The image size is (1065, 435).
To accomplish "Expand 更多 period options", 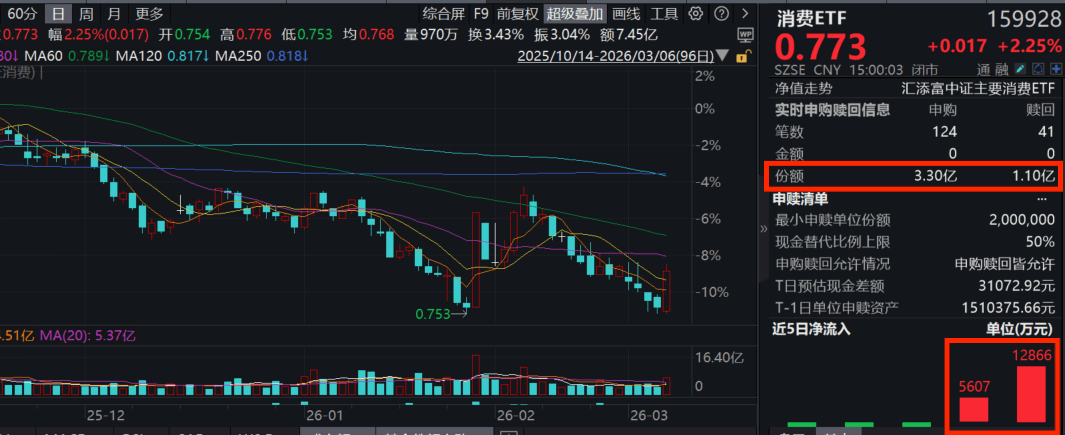I will tap(149, 14).
